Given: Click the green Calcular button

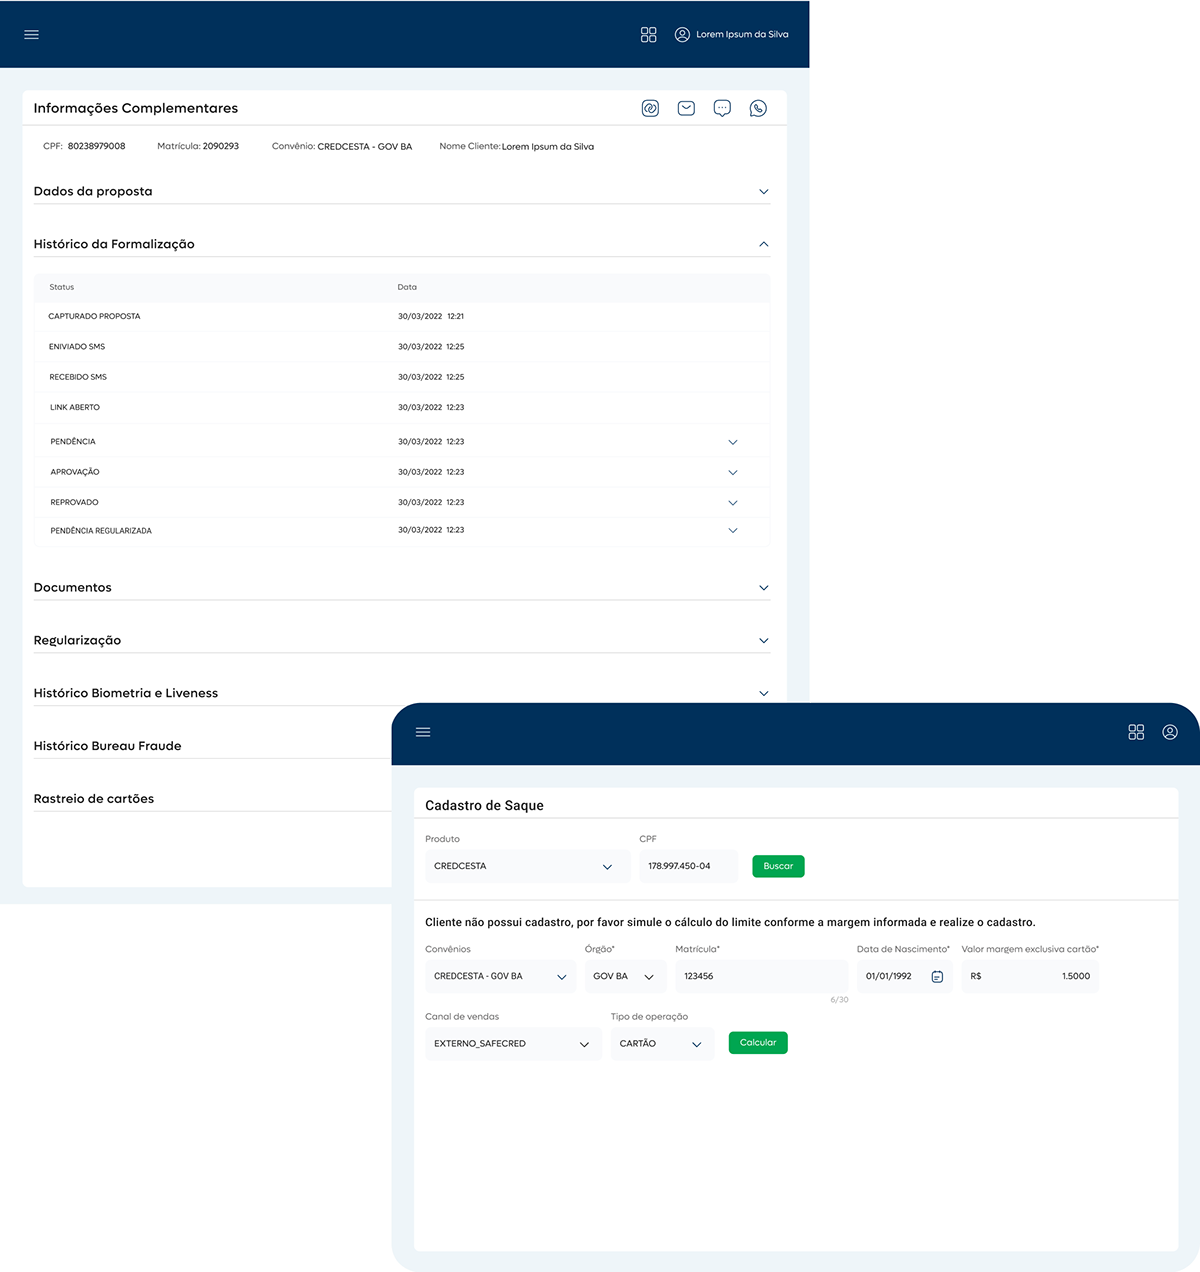Looking at the screenshot, I should (758, 1042).
